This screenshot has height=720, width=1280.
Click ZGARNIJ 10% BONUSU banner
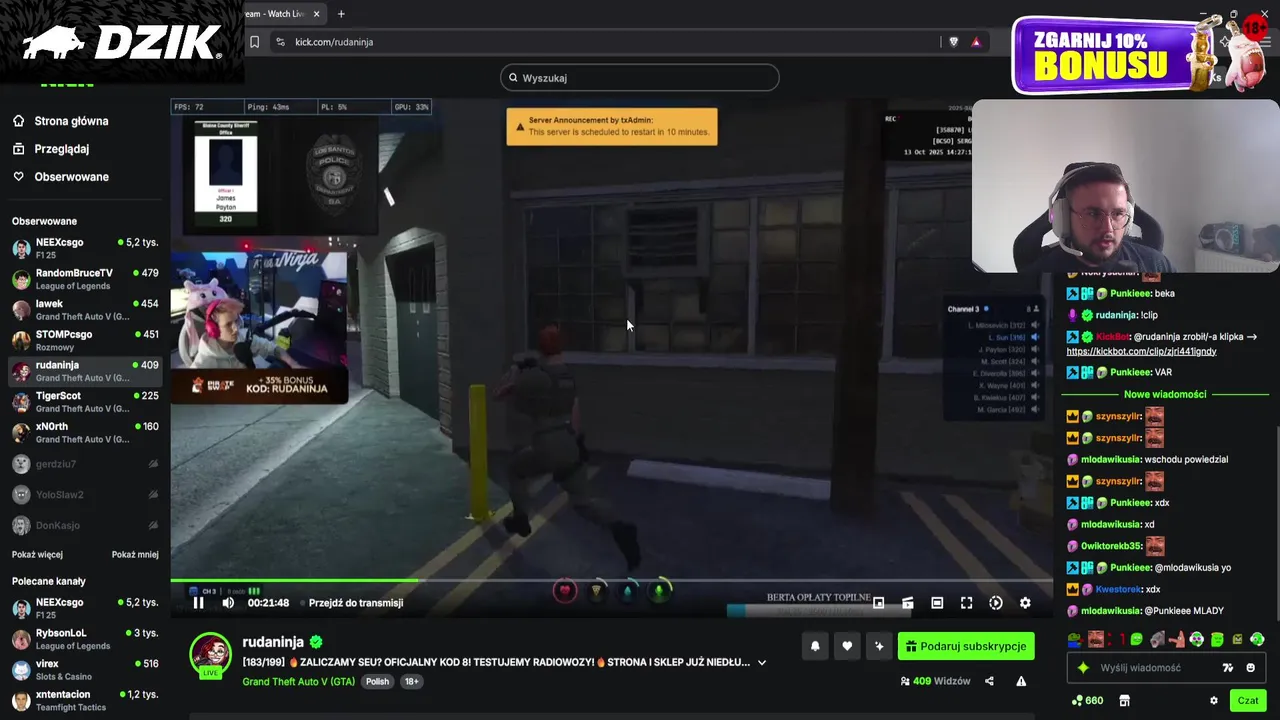1112,56
